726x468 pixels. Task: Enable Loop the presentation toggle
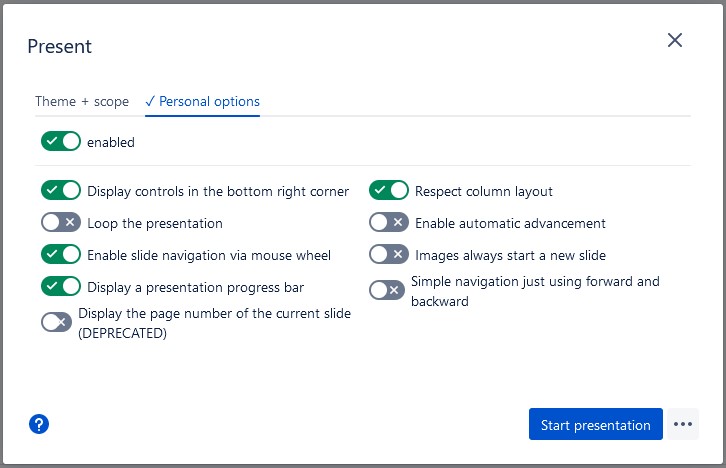(61, 223)
